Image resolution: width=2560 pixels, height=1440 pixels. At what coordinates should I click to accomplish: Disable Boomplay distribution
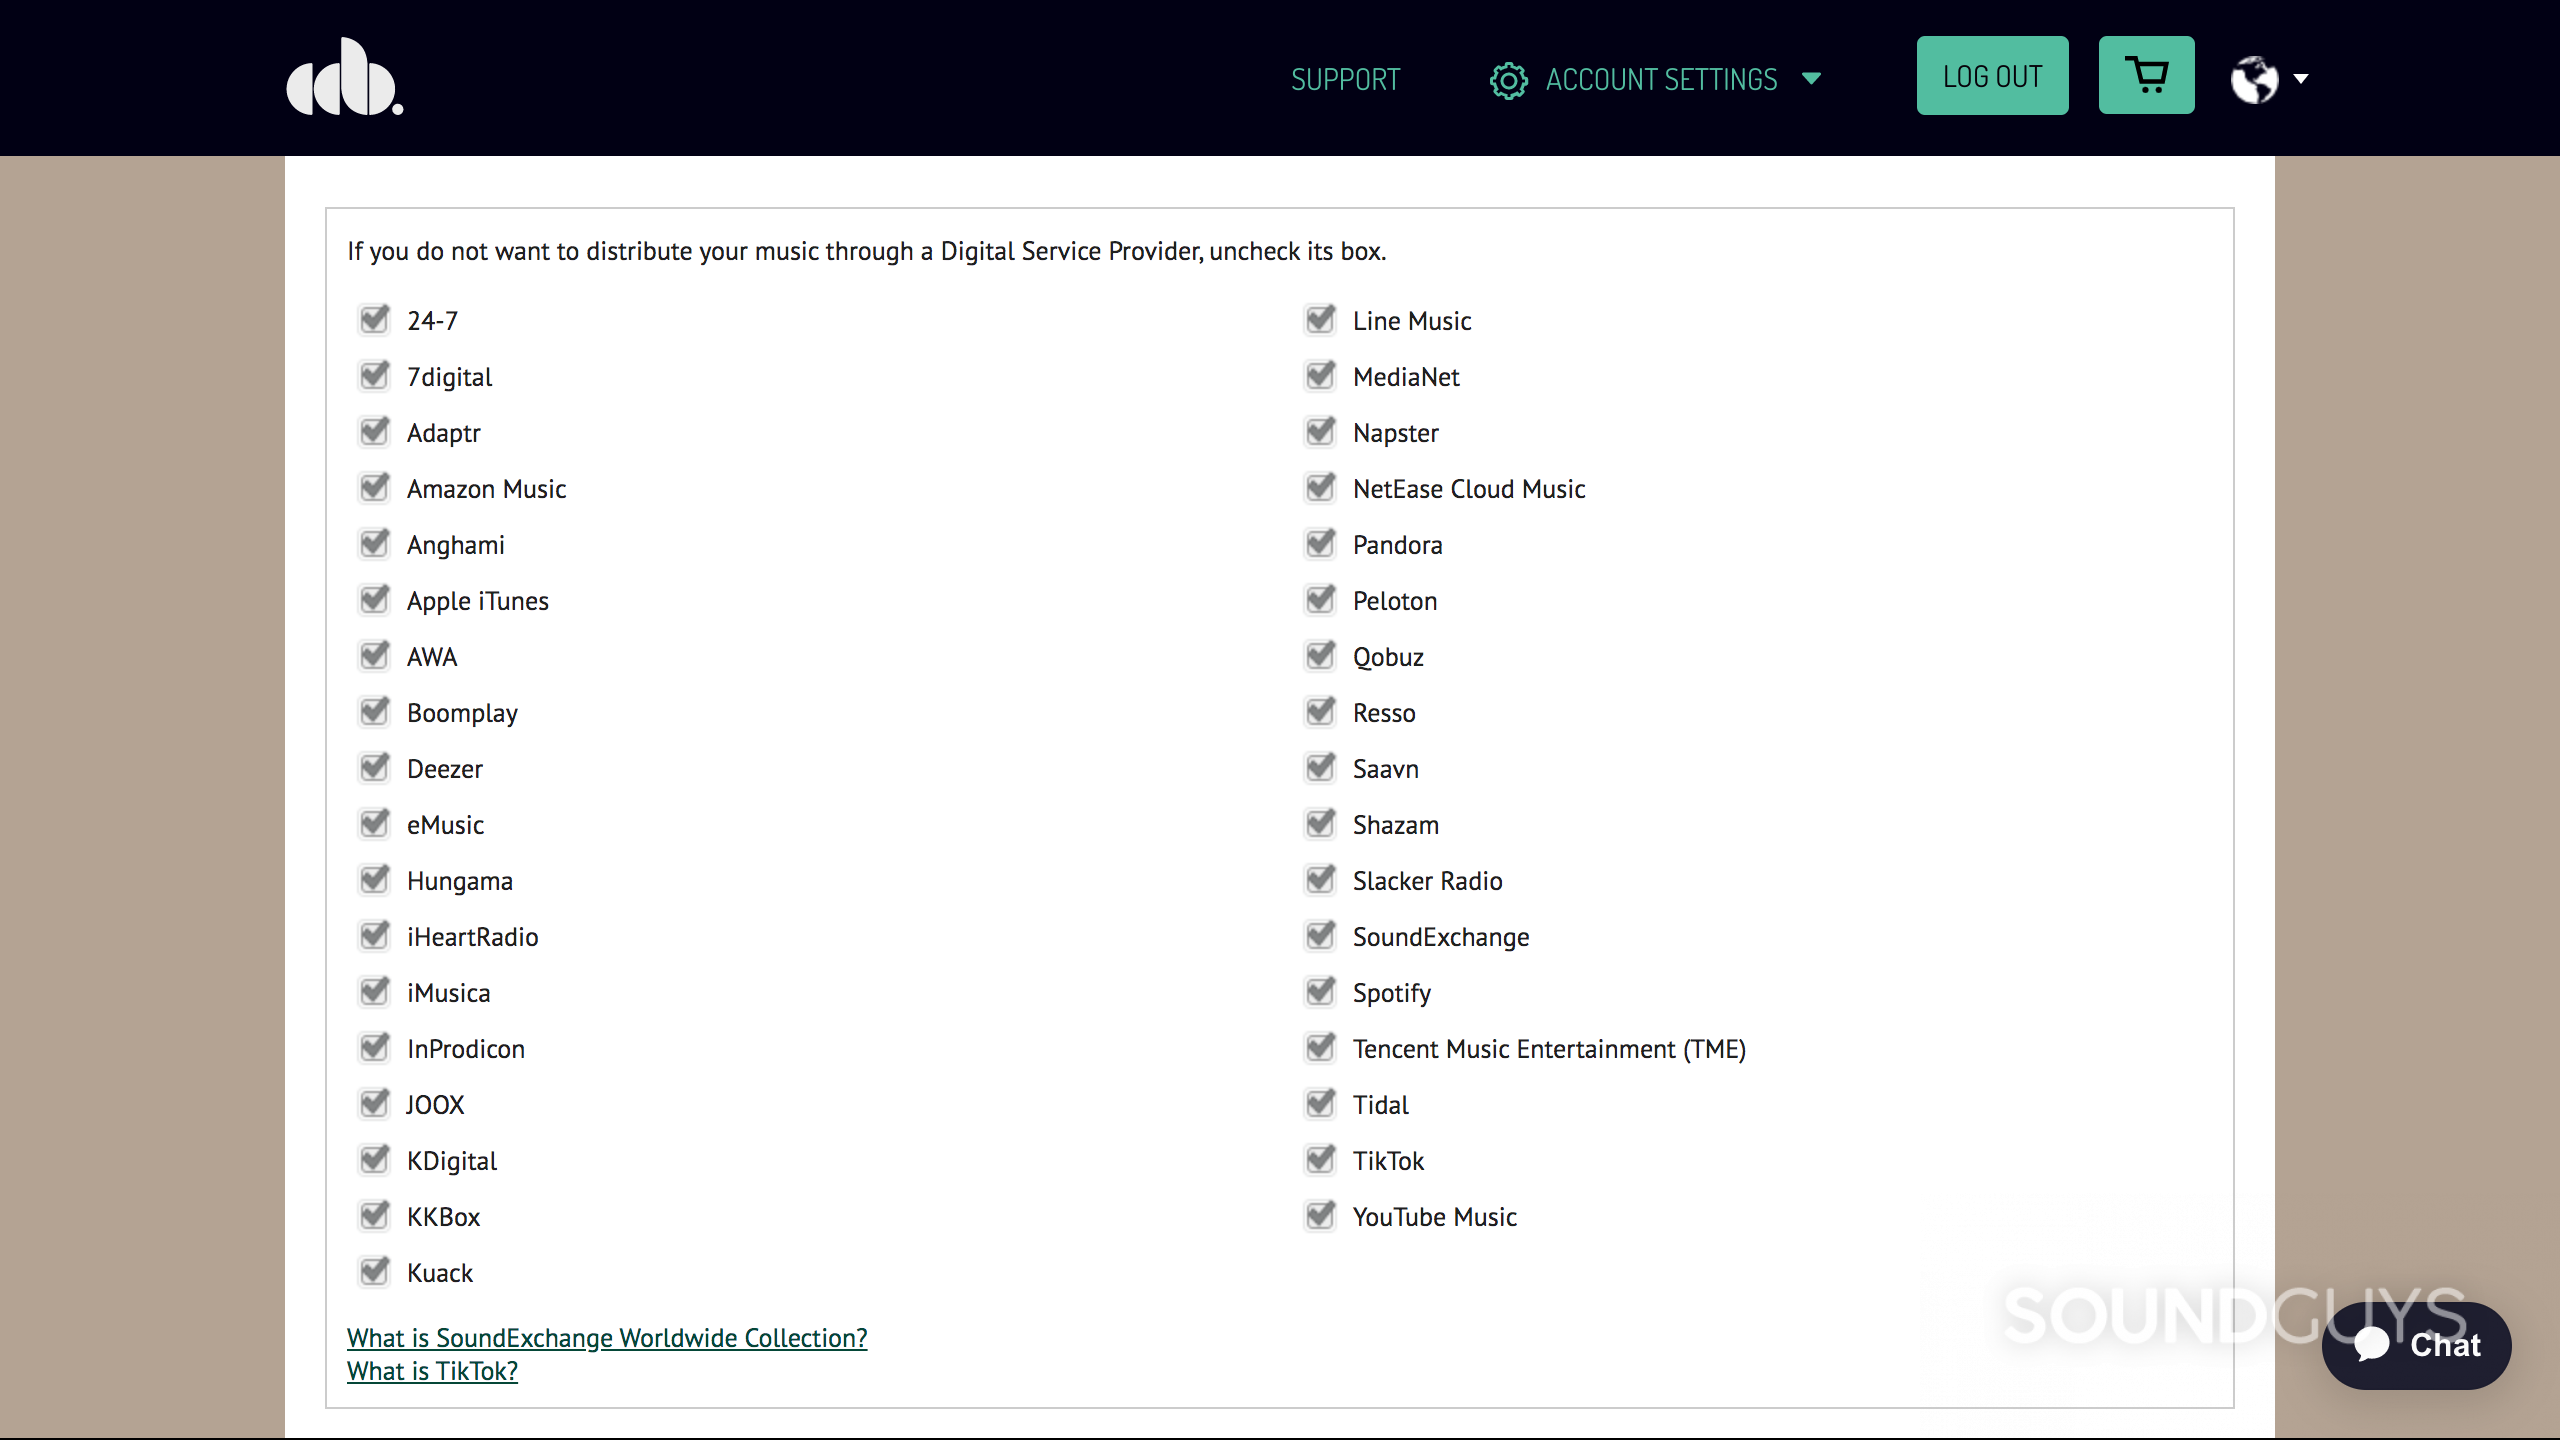coord(374,711)
